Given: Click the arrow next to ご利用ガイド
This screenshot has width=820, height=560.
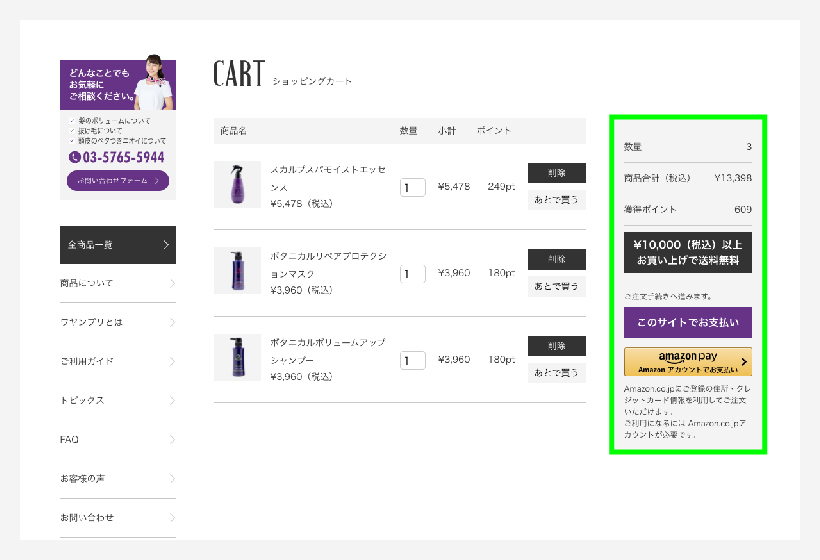Looking at the screenshot, I should pos(172,362).
